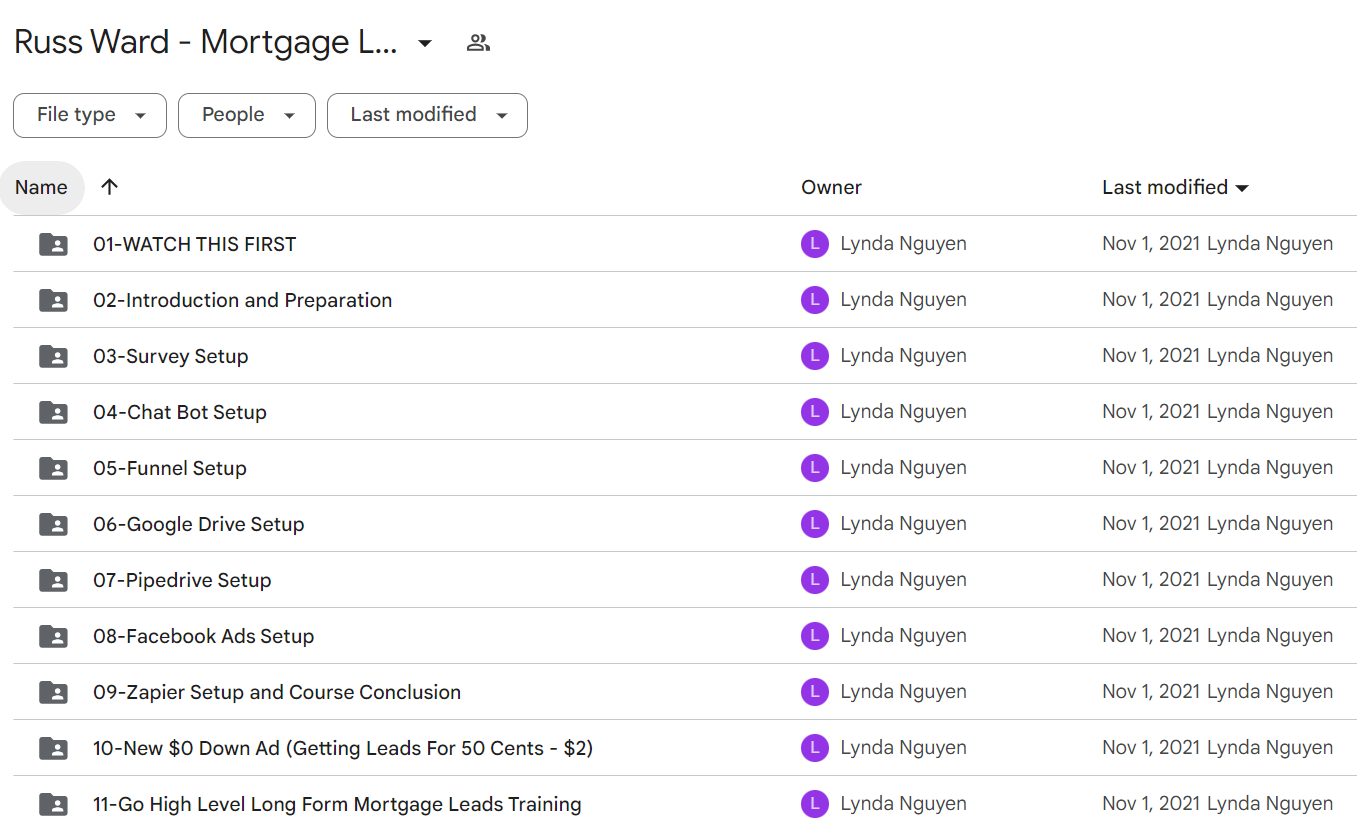This screenshot has height=831, width=1357.
Task: Click owner name Lynda Nguyen in 08-Facebook Ads Setup row
Action: [903, 636]
